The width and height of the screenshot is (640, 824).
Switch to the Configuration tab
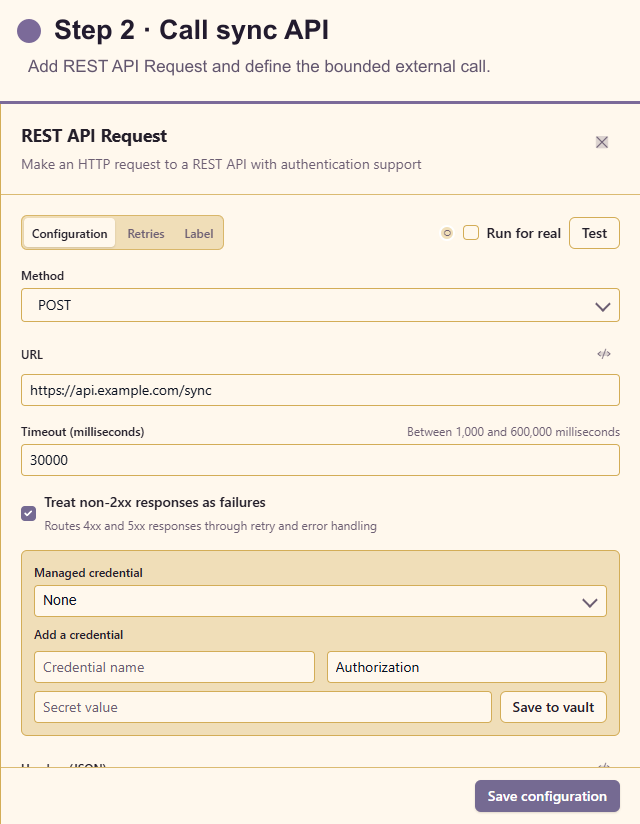[x=69, y=233]
